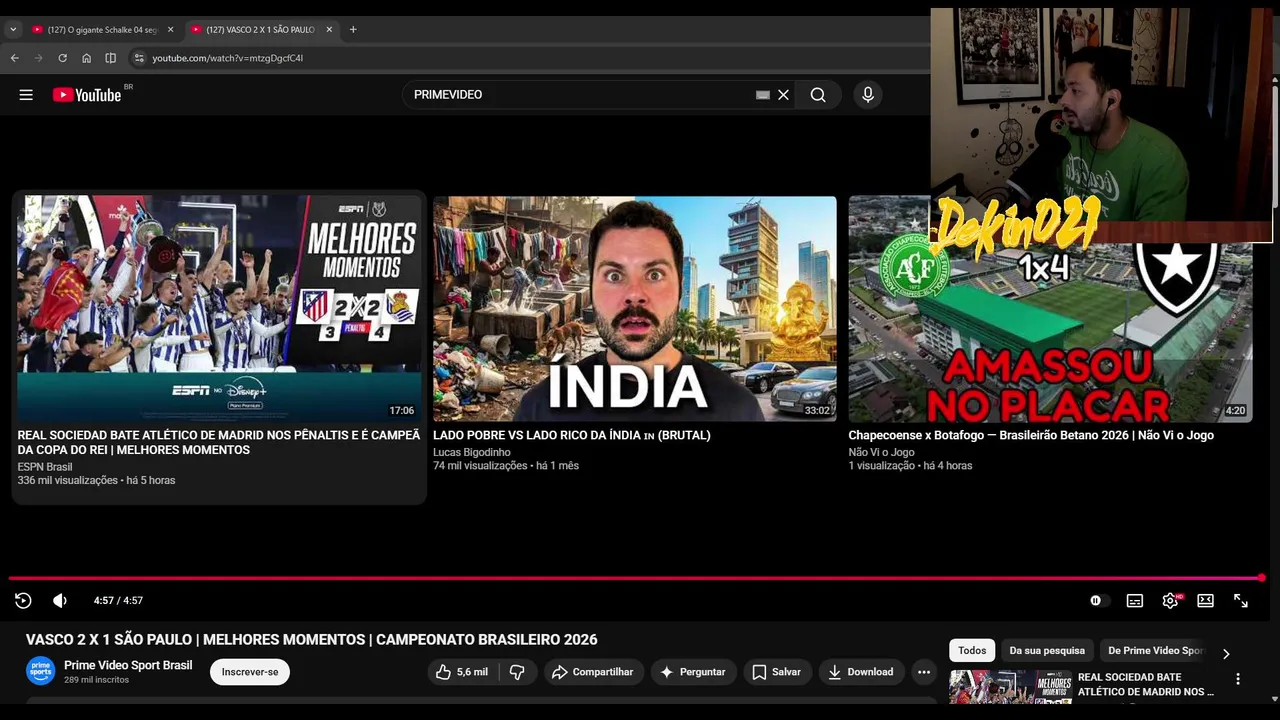Open the LADO POBRE VS LADO RICO title

point(572,436)
